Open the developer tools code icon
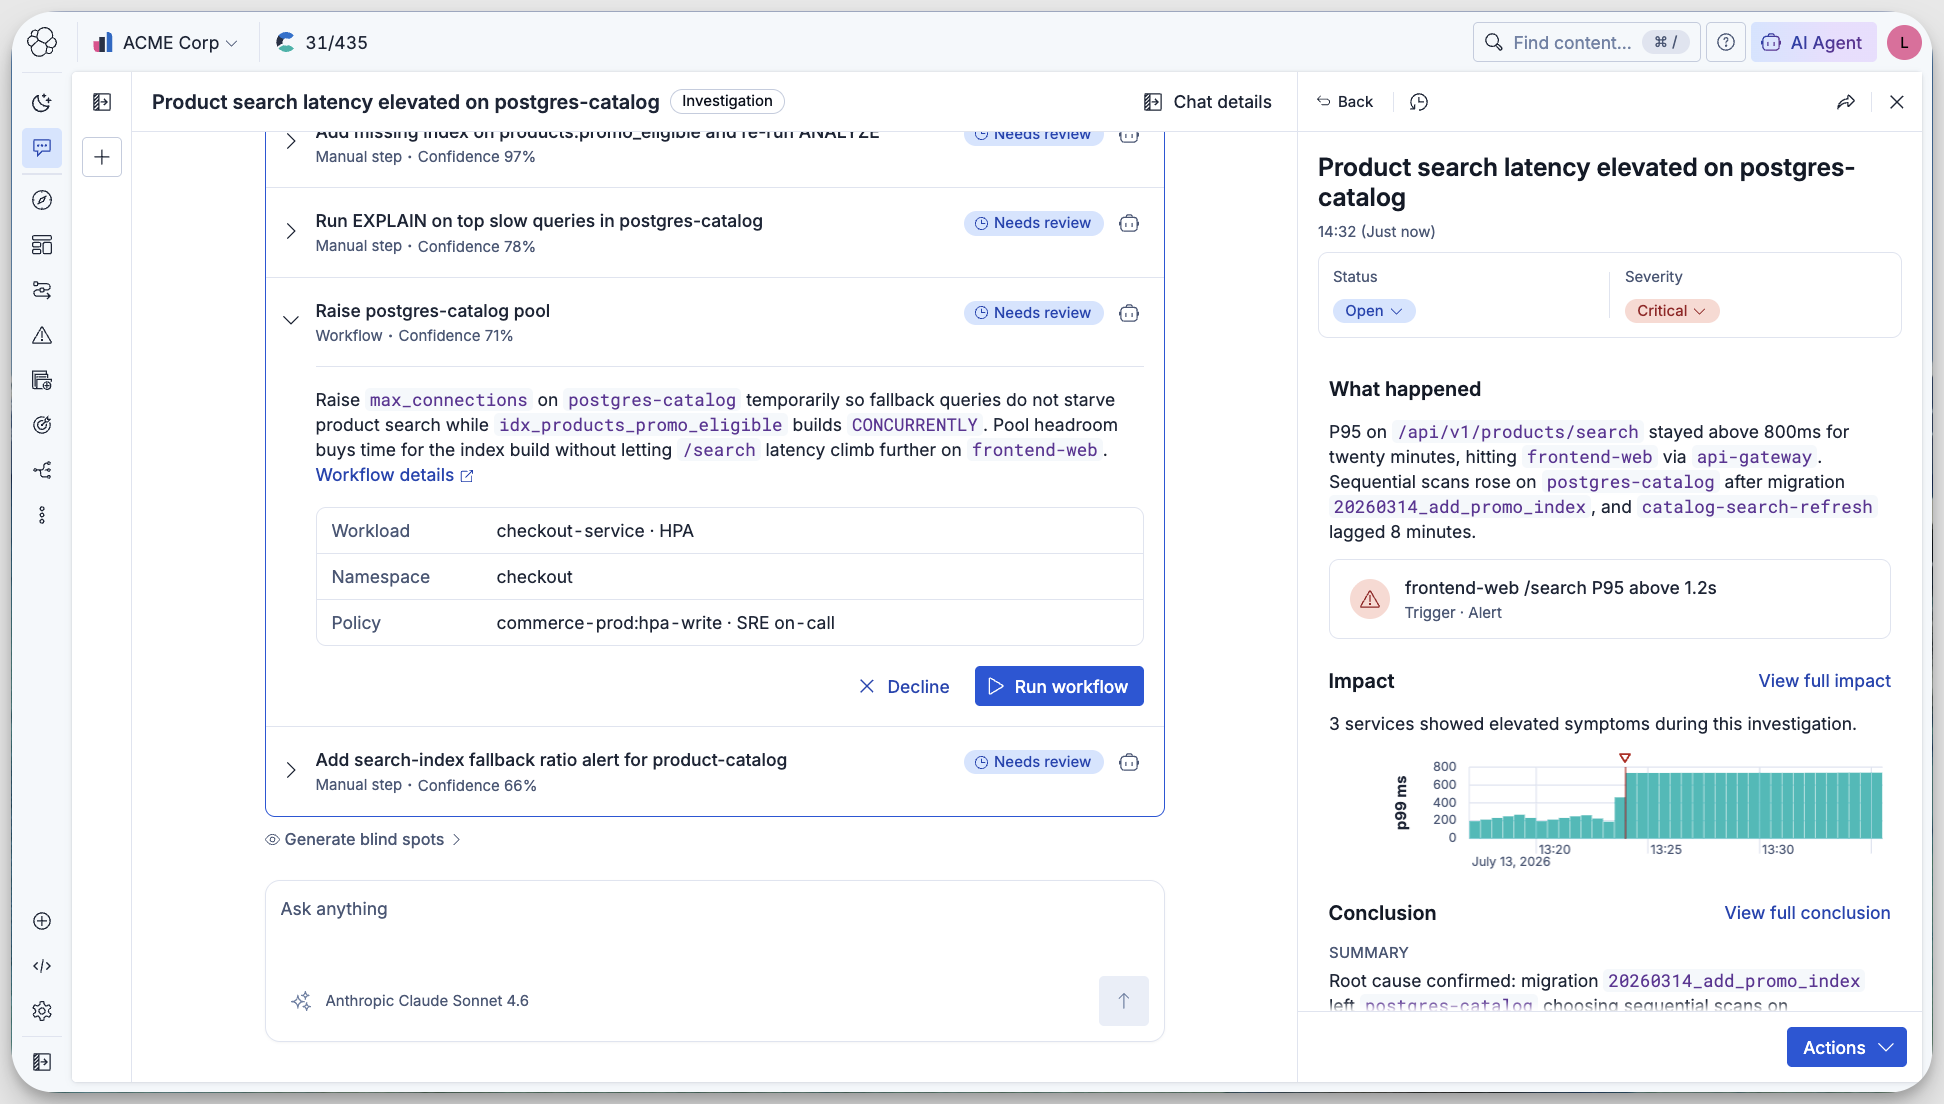1944x1104 pixels. pyautogui.click(x=42, y=966)
